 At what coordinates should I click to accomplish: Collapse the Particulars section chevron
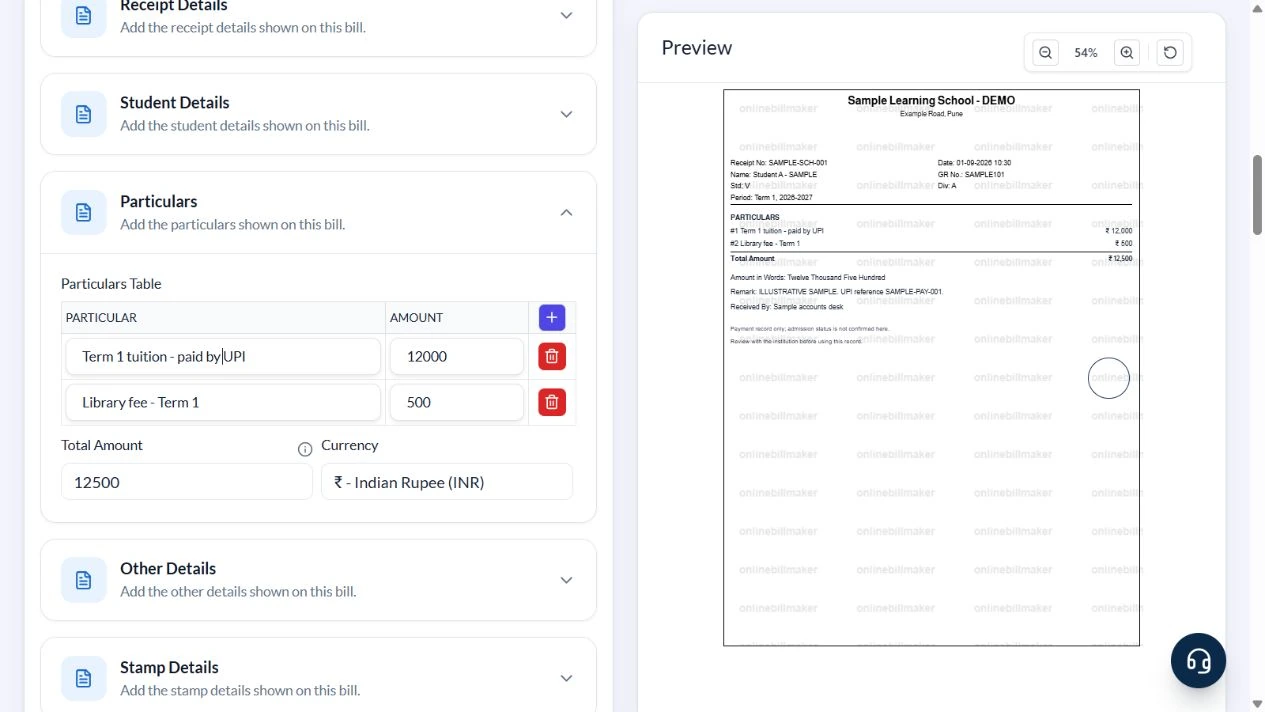click(566, 212)
